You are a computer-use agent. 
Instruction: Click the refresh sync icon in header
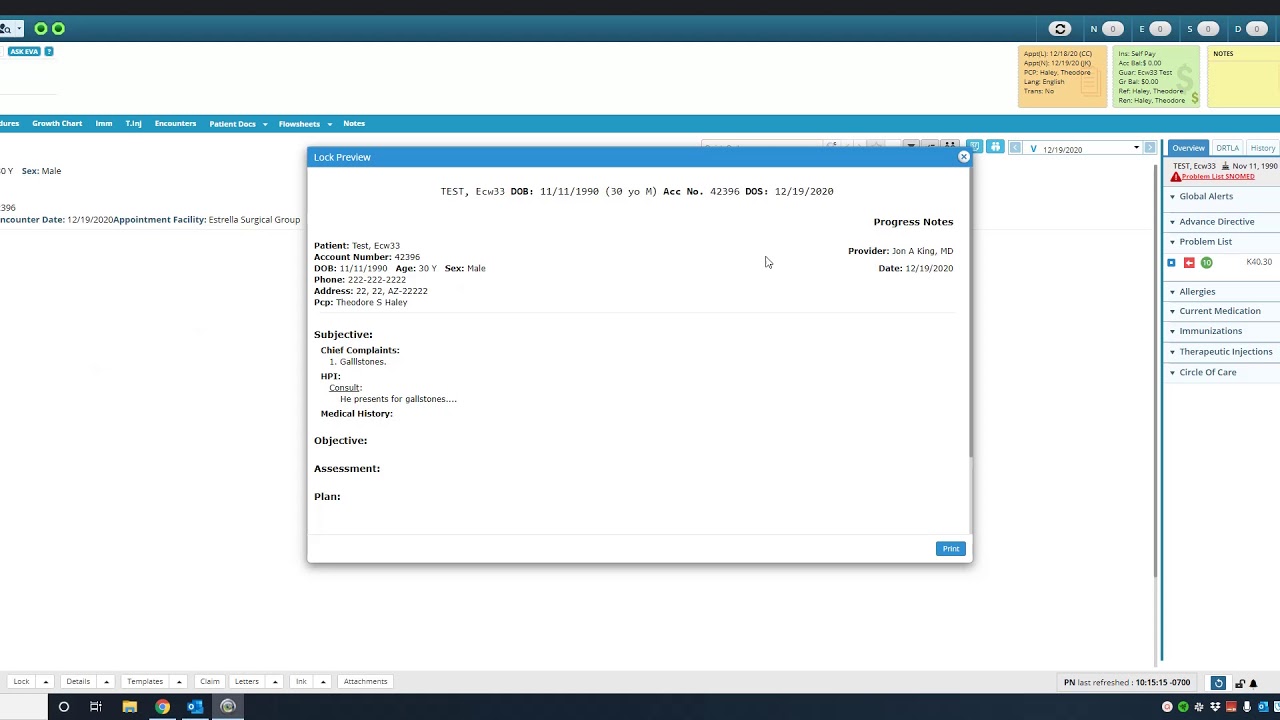(1060, 29)
